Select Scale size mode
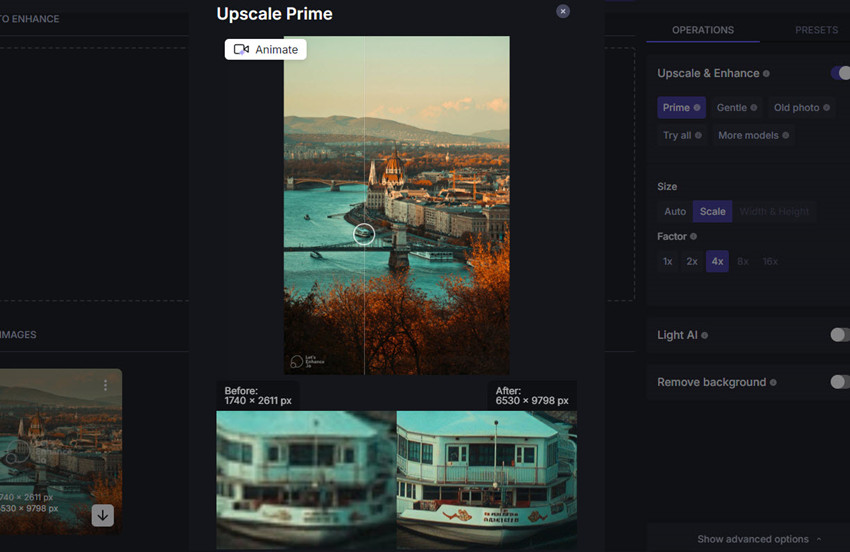 [712, 211]
